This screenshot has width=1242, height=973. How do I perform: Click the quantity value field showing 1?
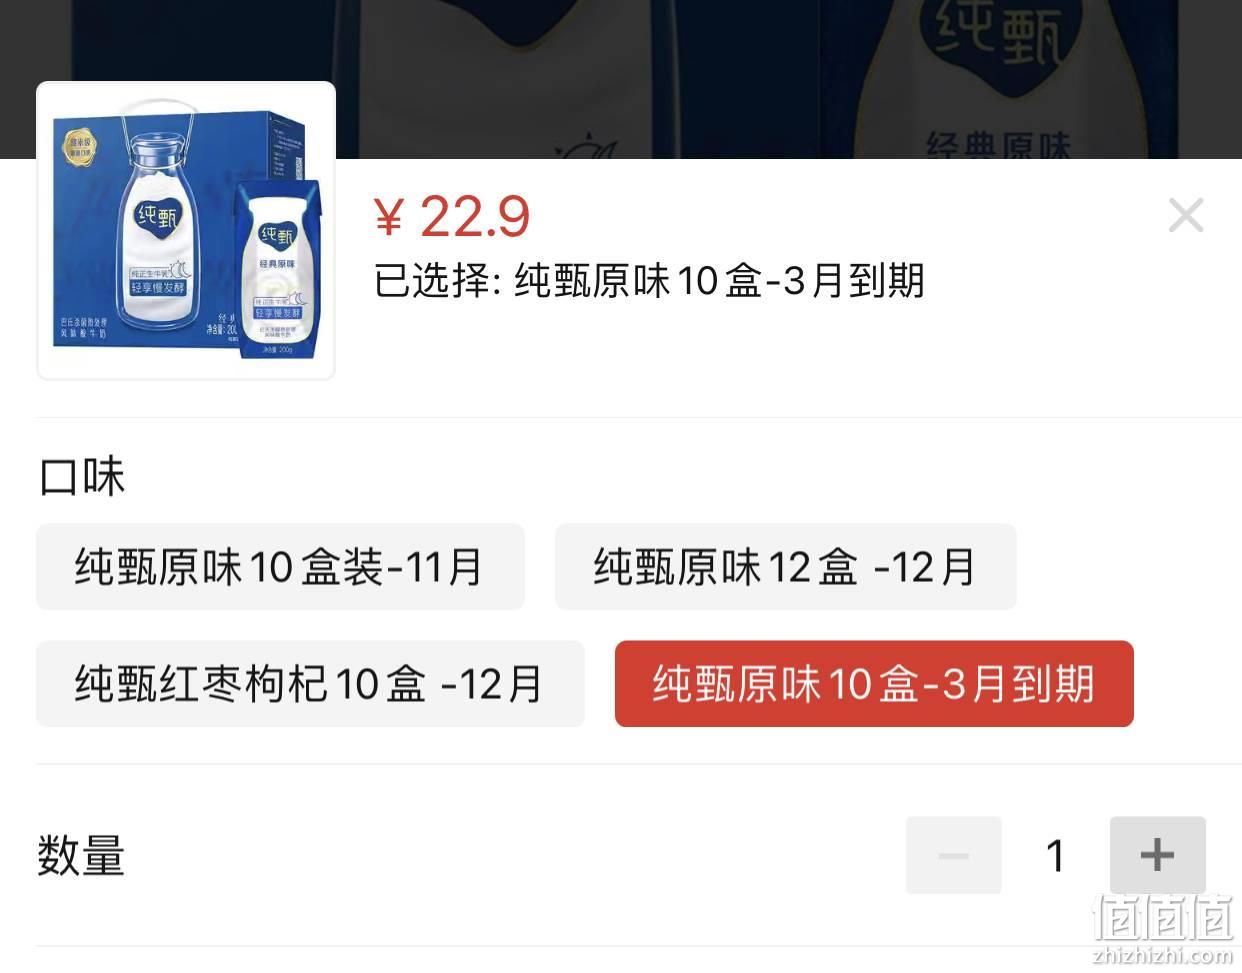[x=1055, y=855]
